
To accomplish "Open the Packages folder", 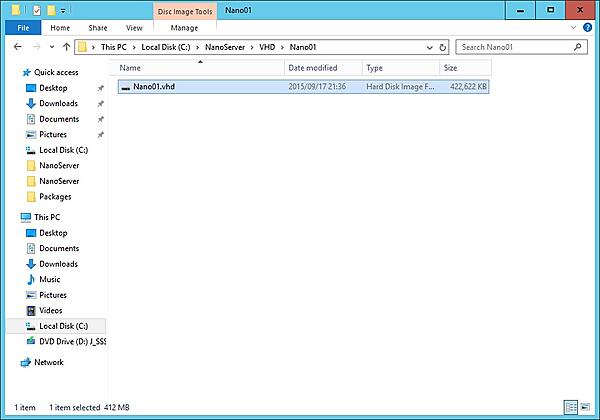I will click(x=55, y=197).
